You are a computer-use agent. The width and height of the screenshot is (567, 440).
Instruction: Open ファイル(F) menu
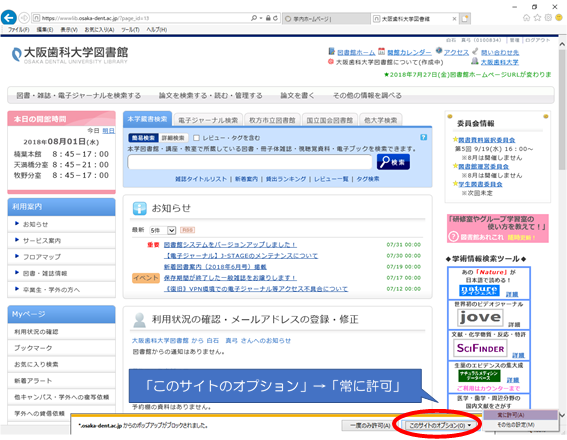click(18, 30)
